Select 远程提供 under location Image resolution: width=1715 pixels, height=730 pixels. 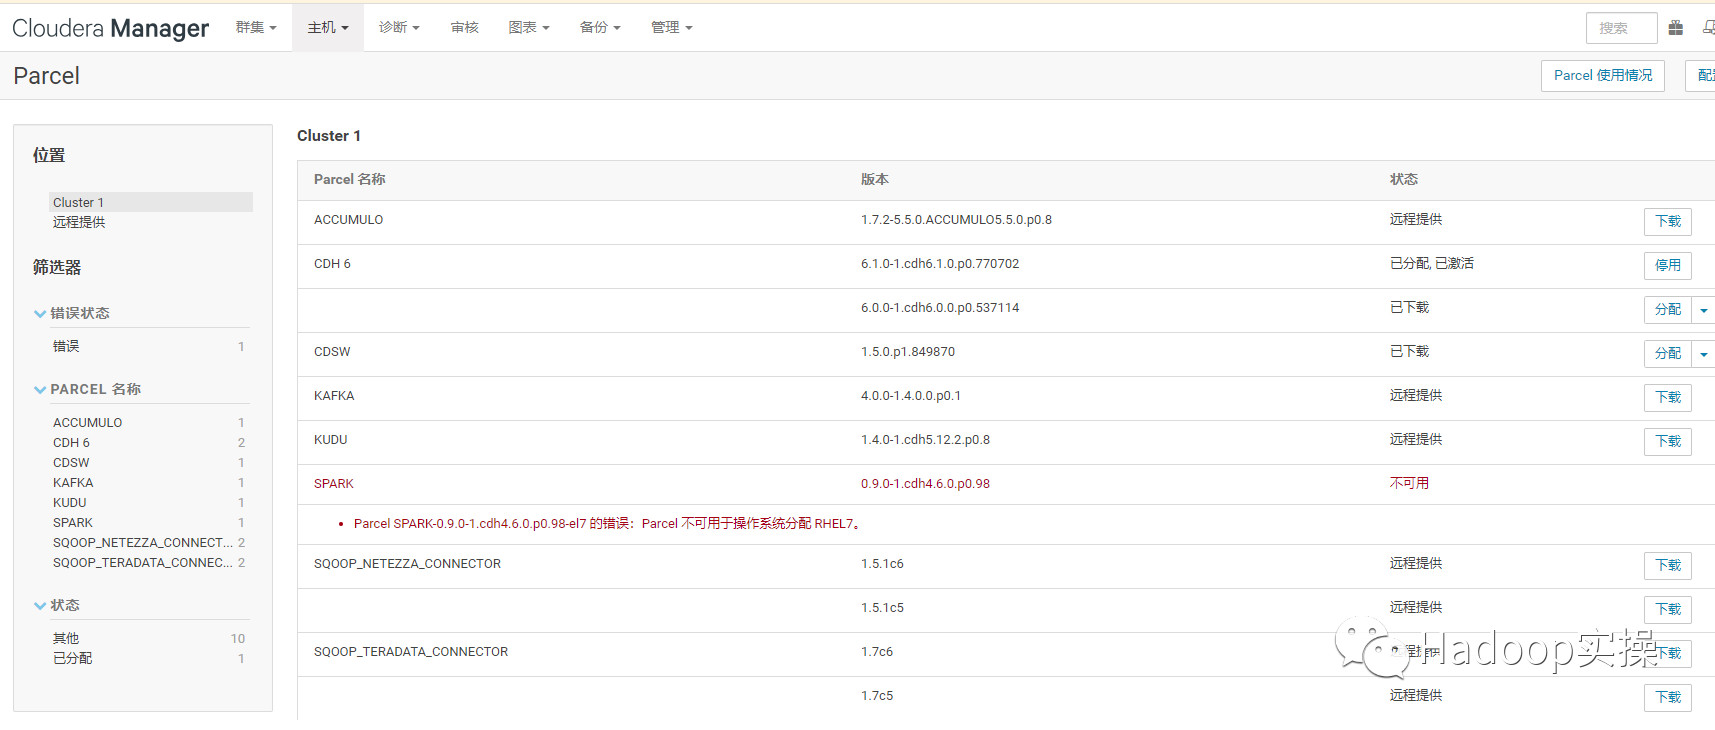tap(79, 222)
